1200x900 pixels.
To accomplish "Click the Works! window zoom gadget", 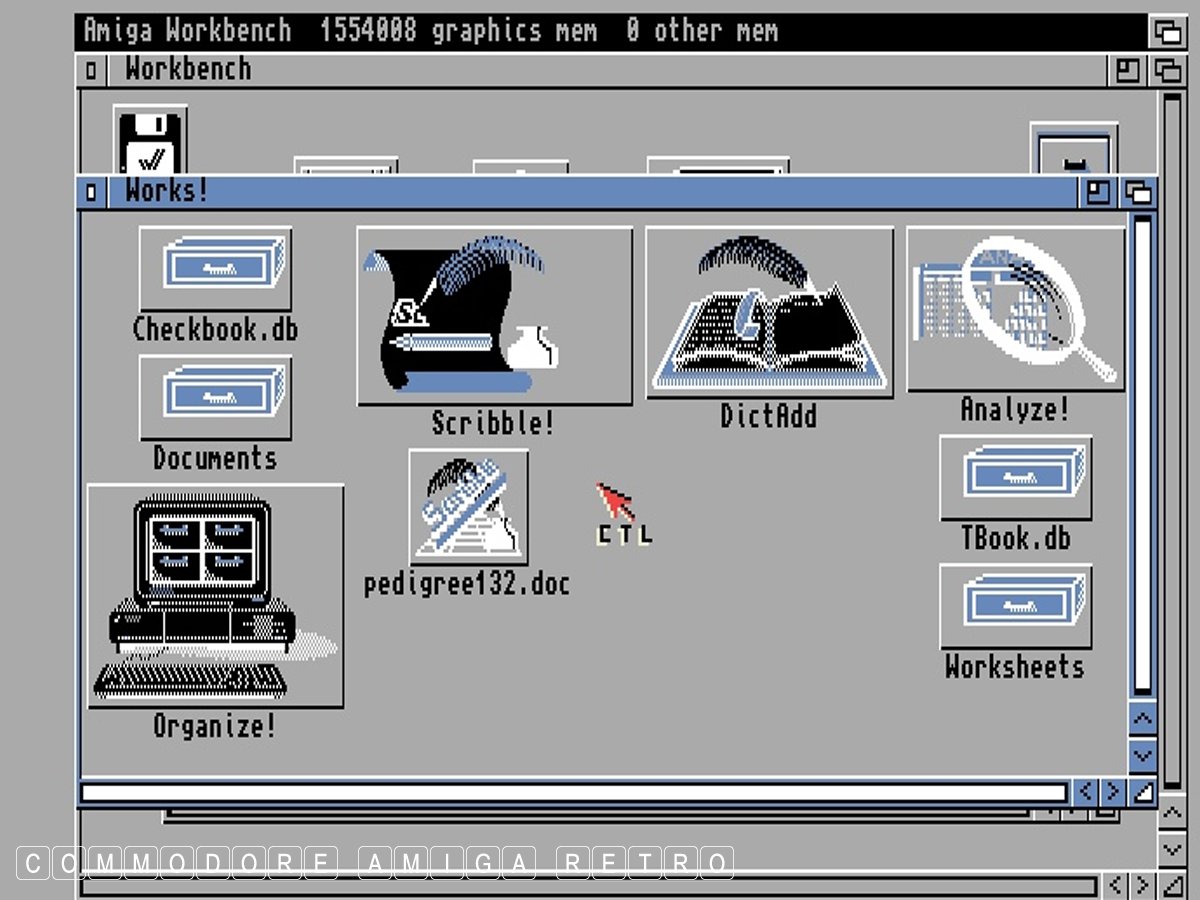I will (x=1098, y=193).
